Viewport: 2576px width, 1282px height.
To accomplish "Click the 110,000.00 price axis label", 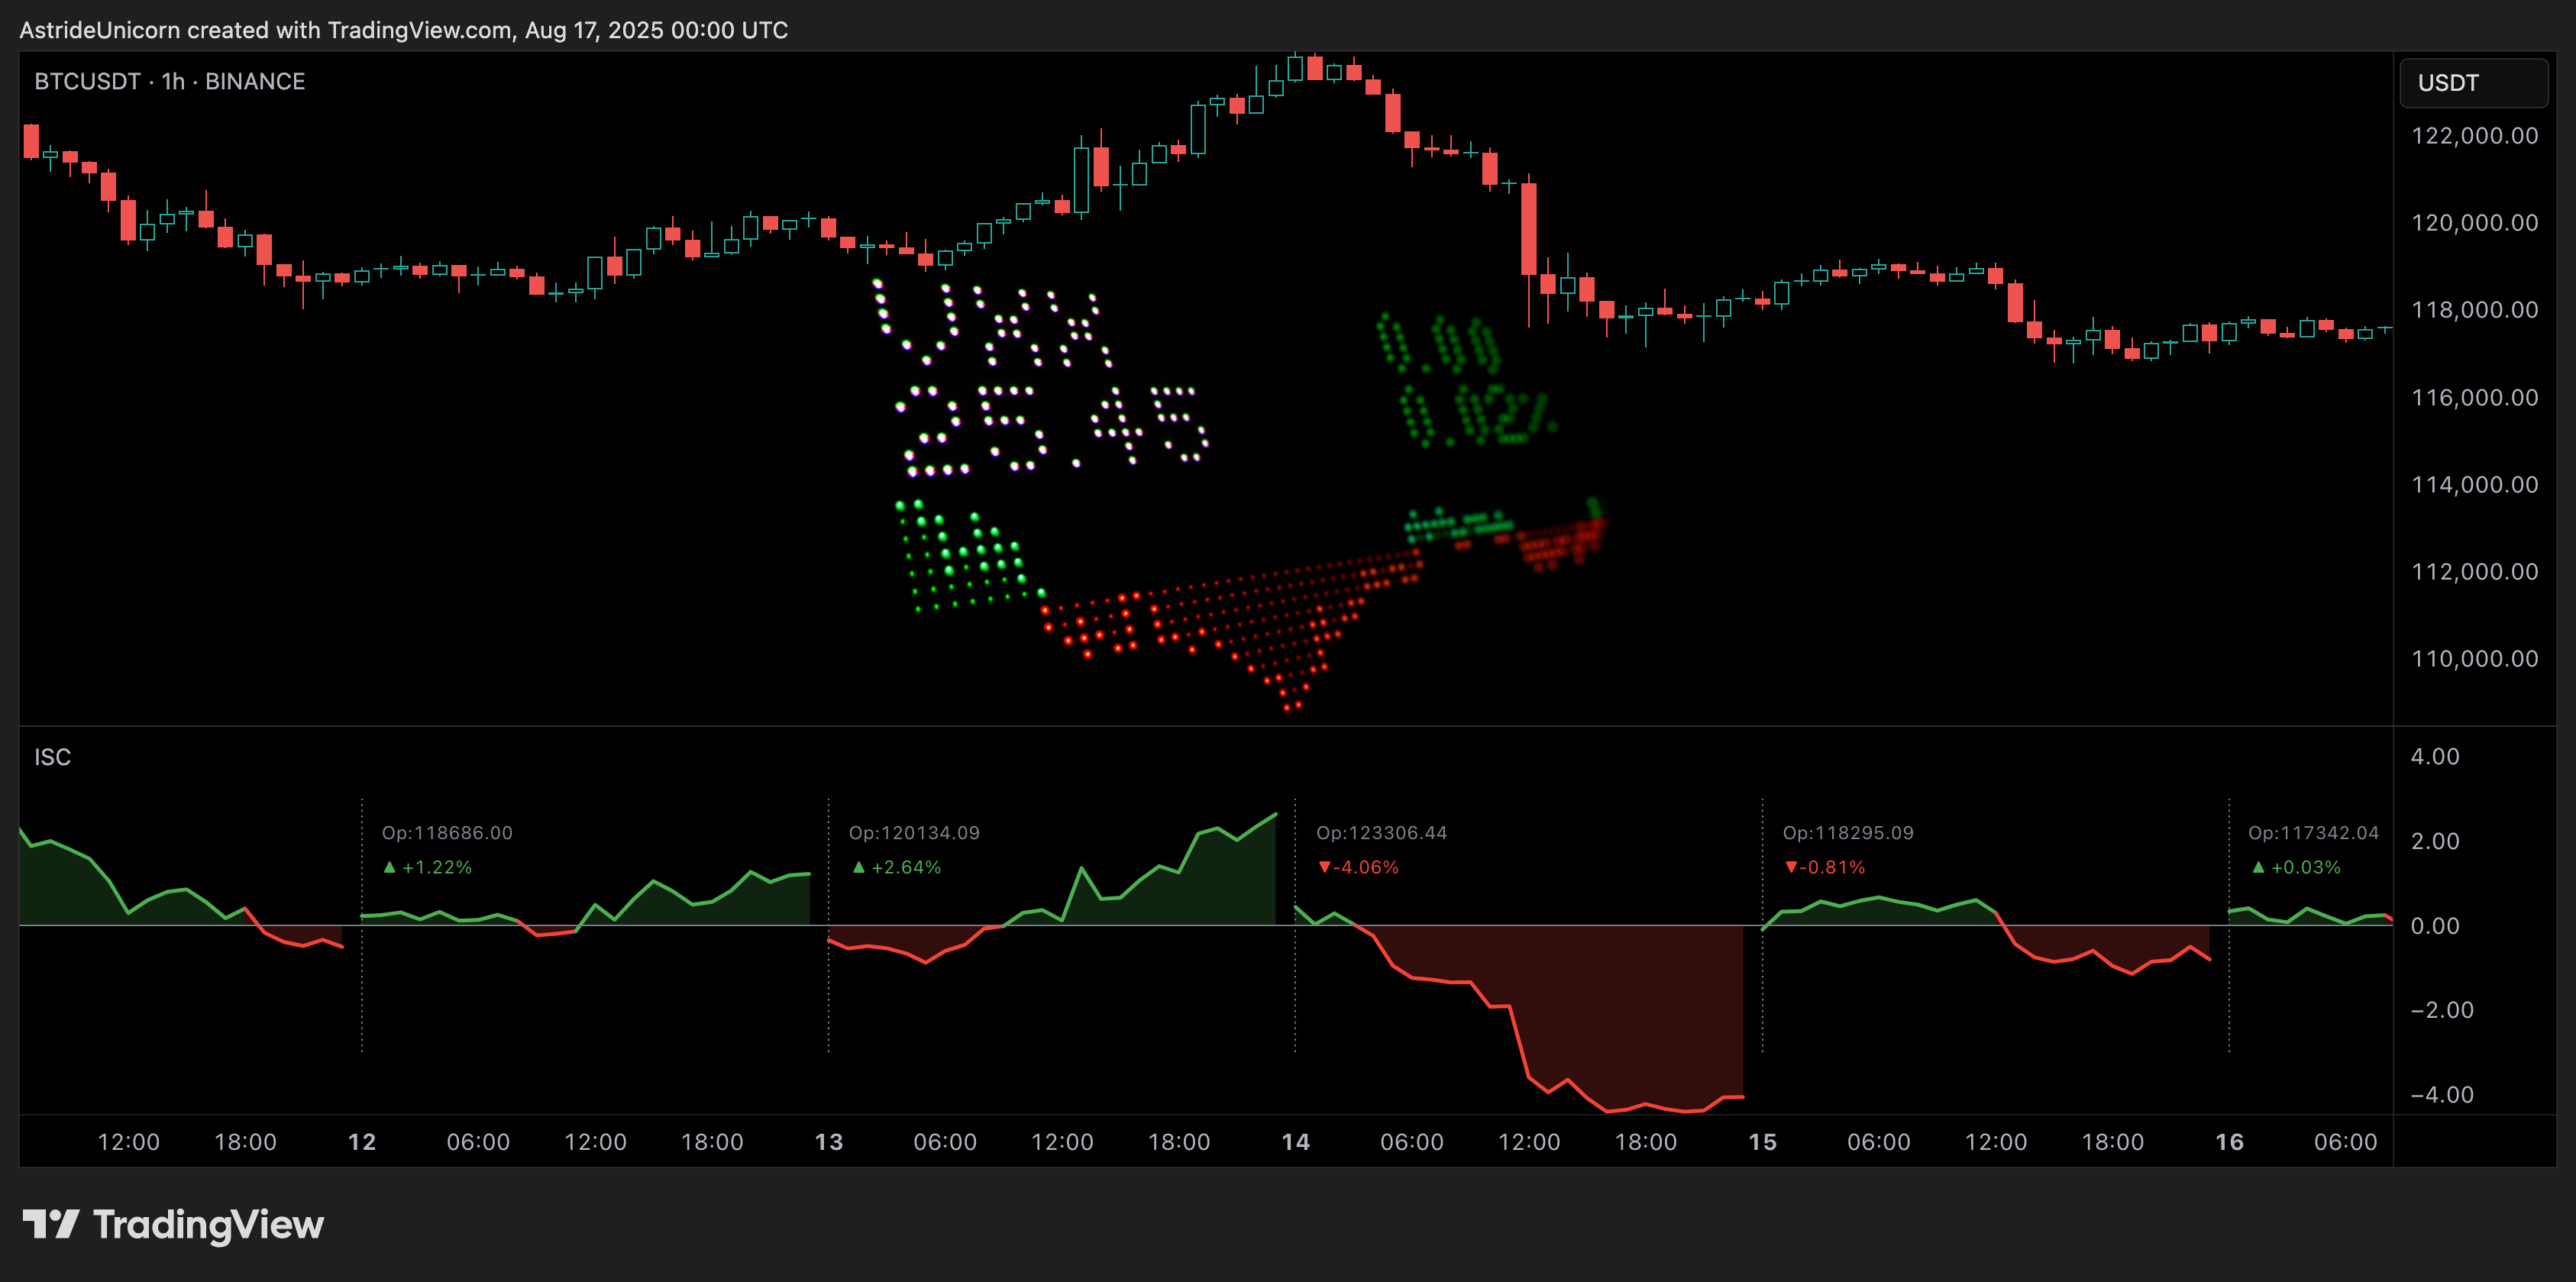I will point(2475,659).
